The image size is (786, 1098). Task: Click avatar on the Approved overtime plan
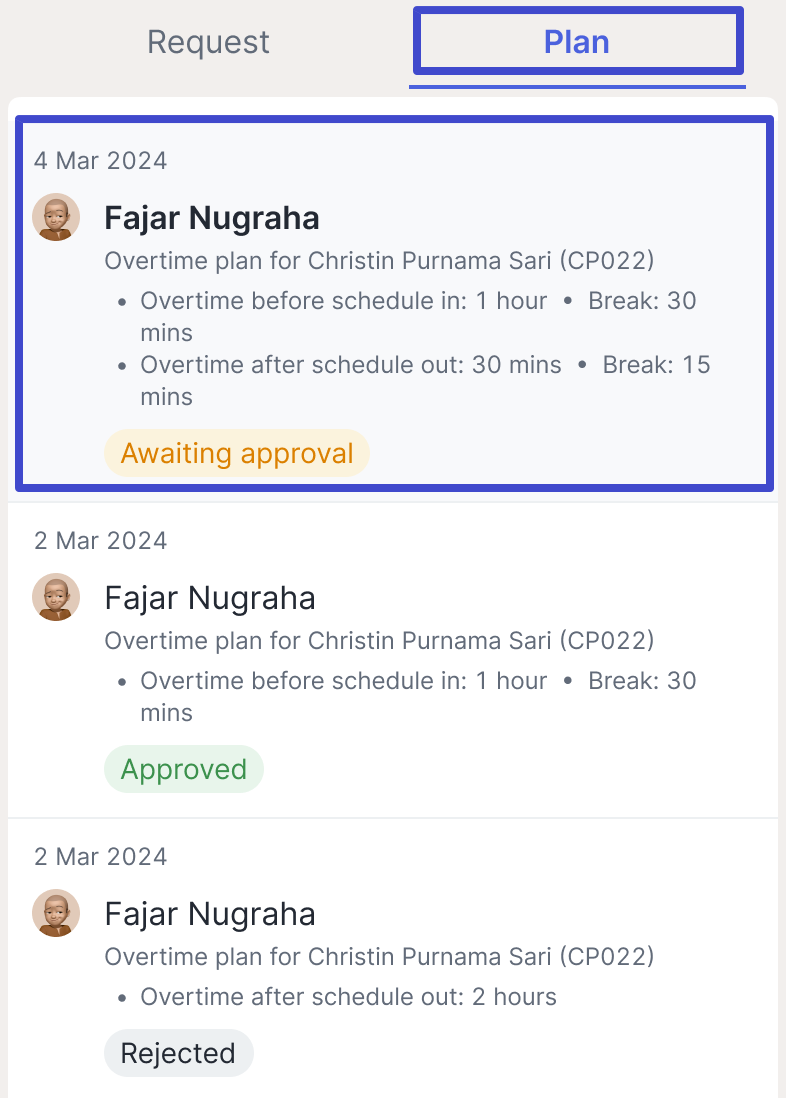click(56, 597)
